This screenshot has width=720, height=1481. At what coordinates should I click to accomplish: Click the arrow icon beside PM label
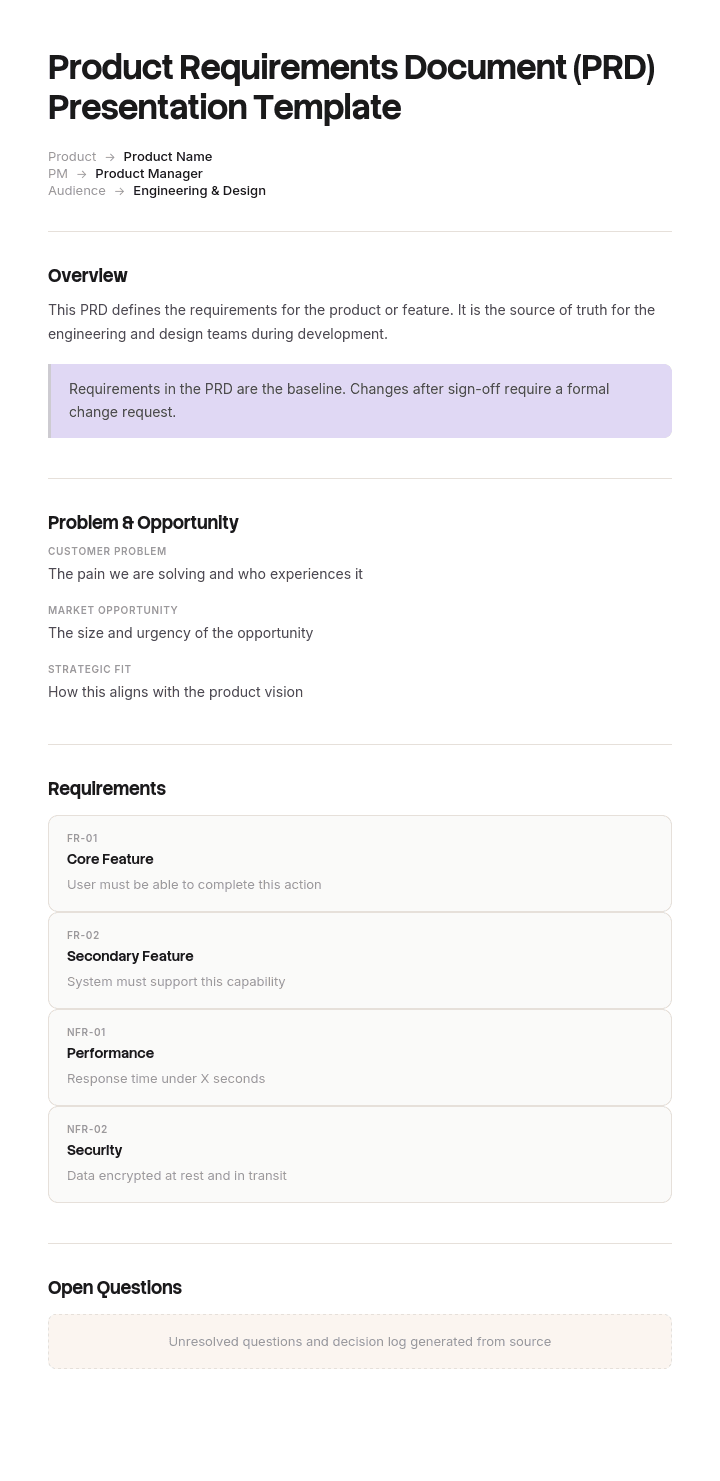82,174
